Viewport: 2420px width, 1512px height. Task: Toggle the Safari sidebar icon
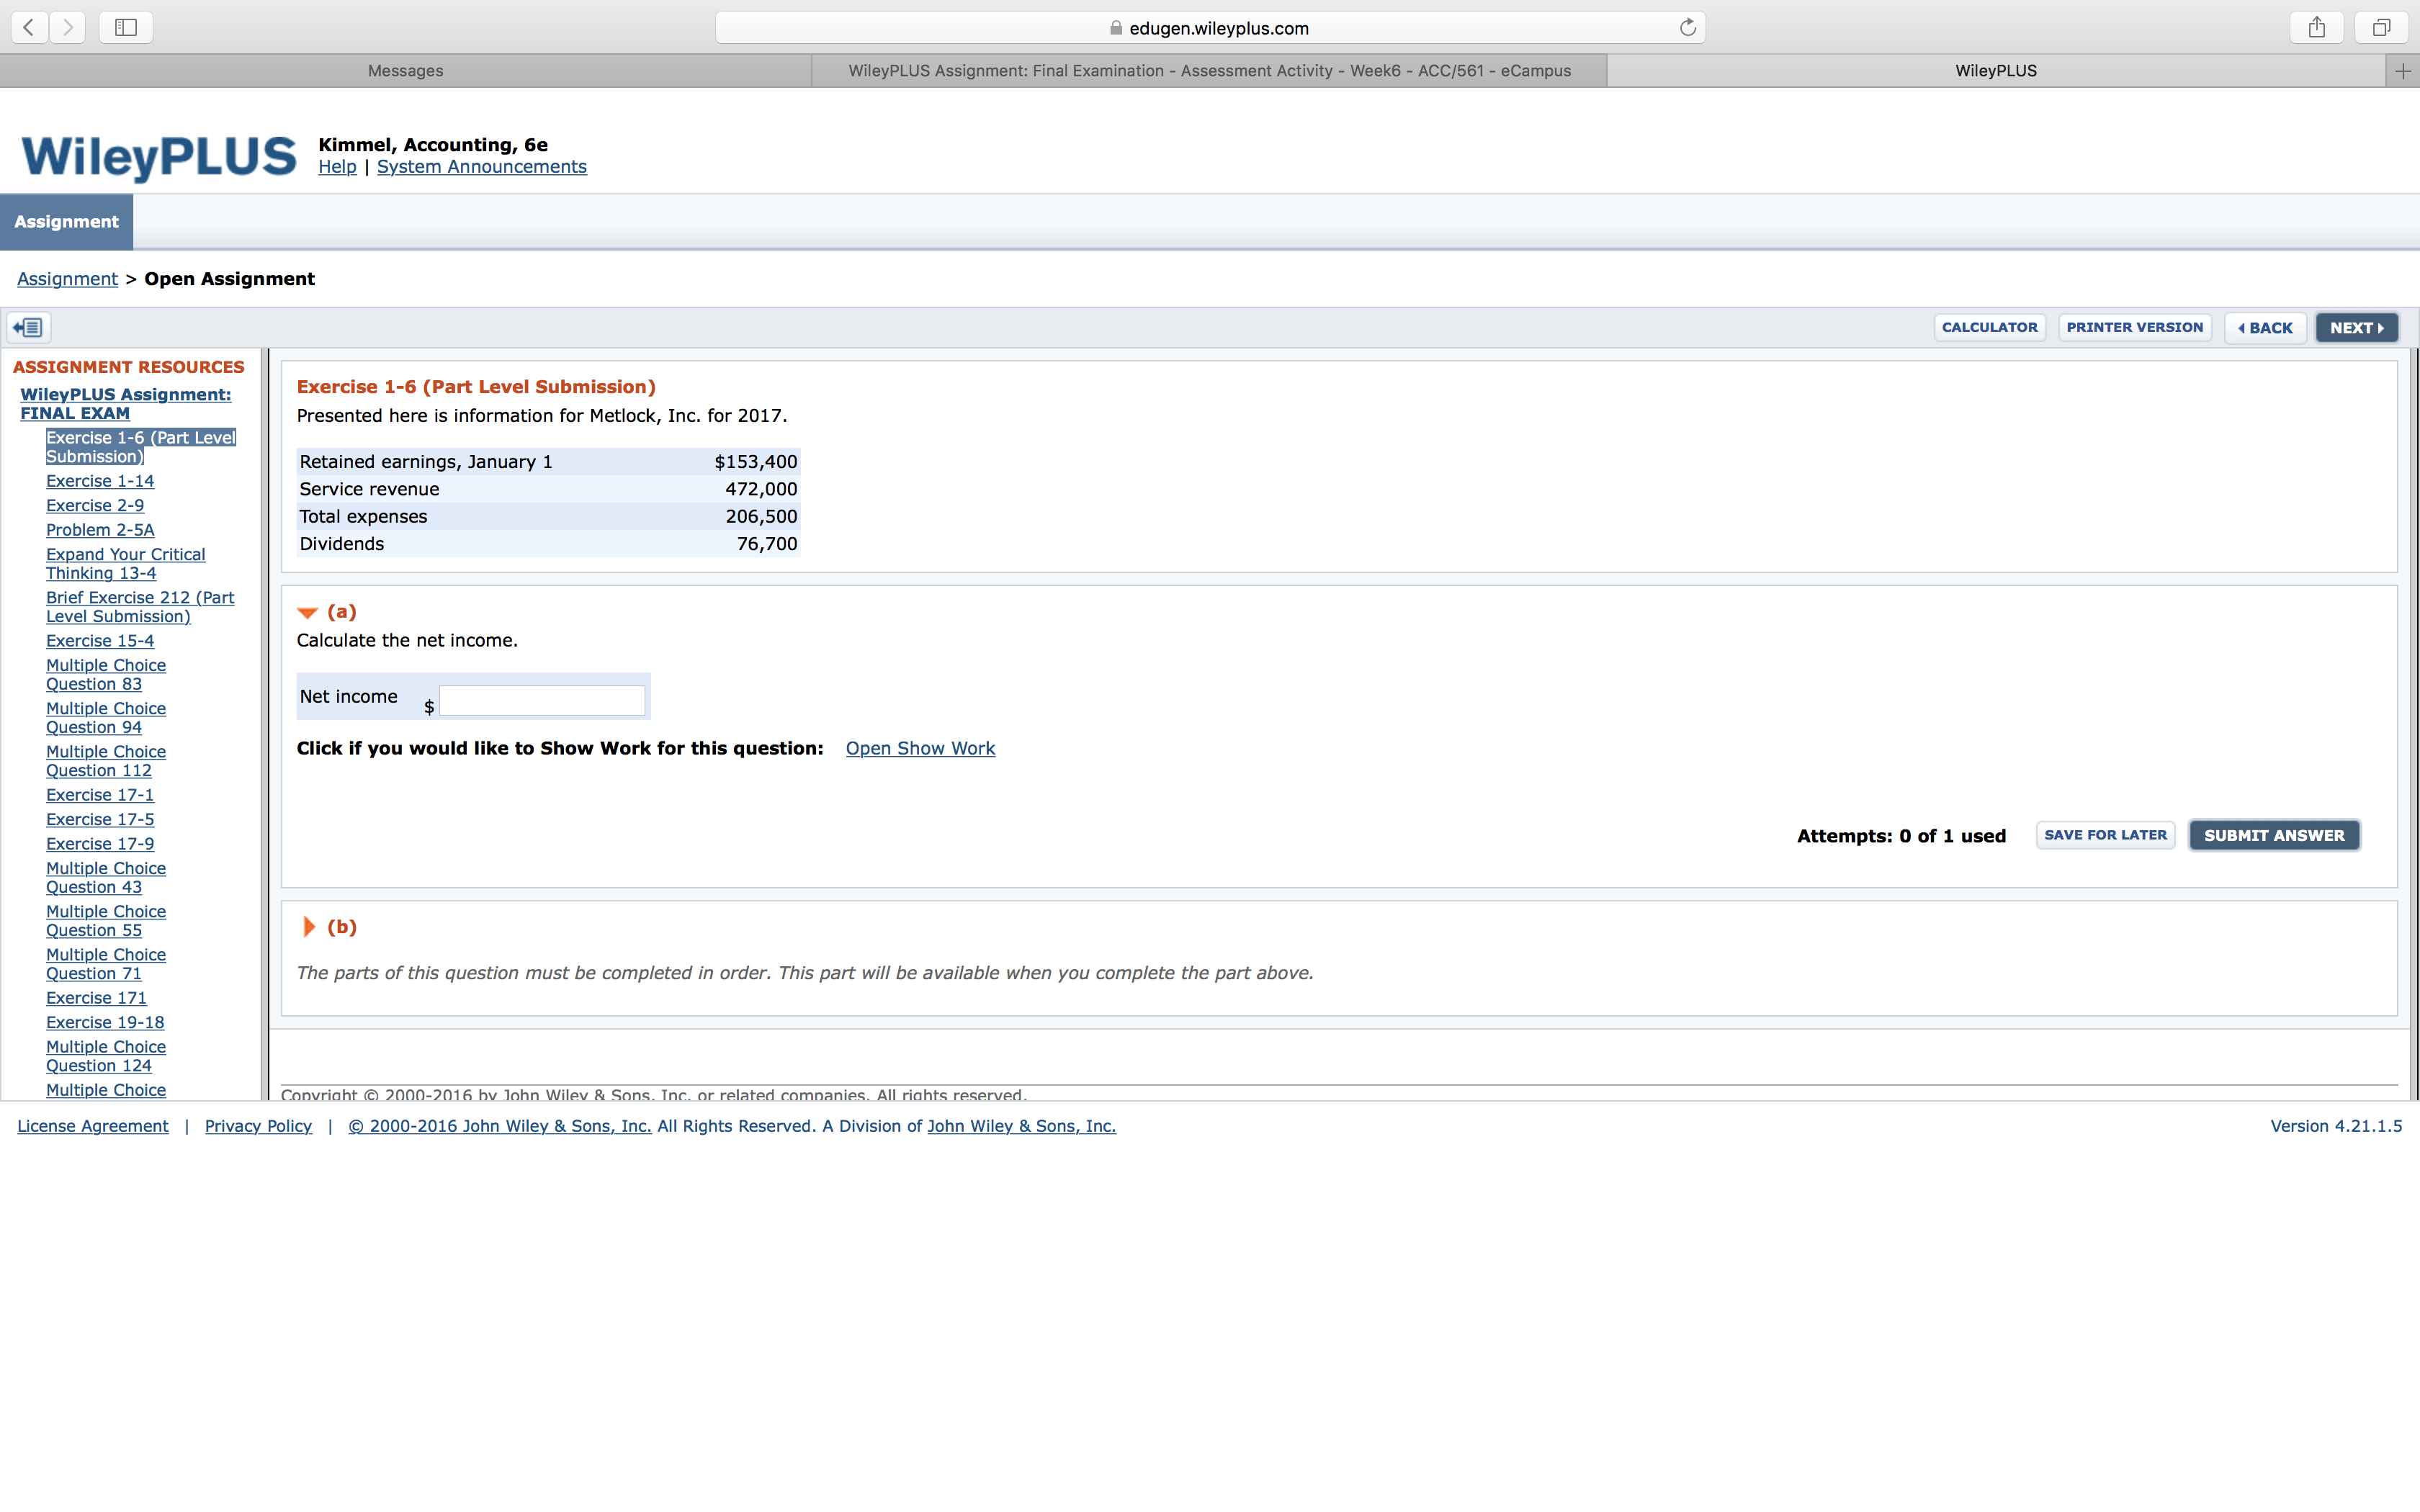coord(126,27)
